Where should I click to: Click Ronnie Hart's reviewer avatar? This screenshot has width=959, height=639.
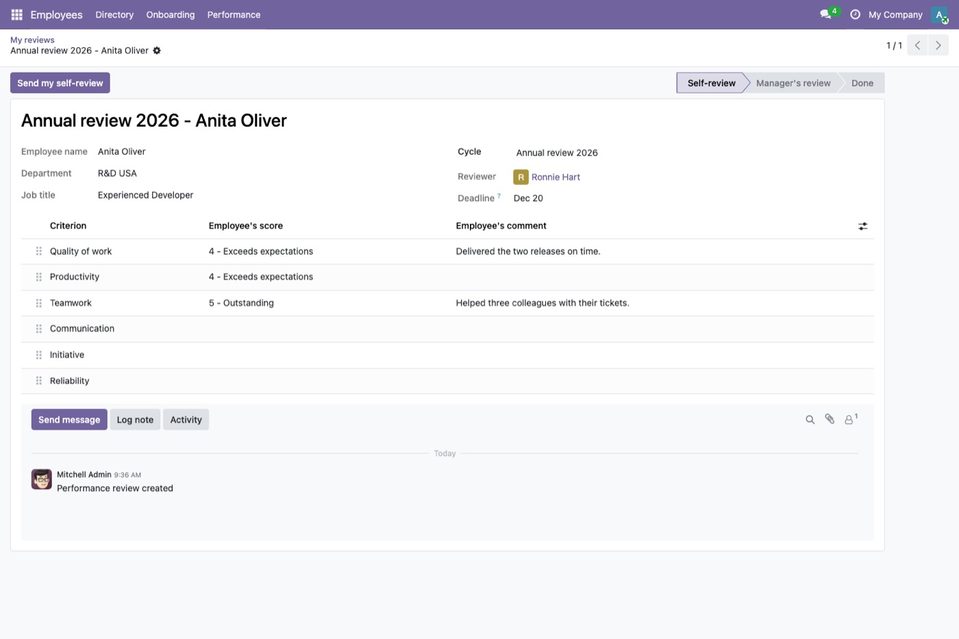pyautogui.click(x=520, y=177)
